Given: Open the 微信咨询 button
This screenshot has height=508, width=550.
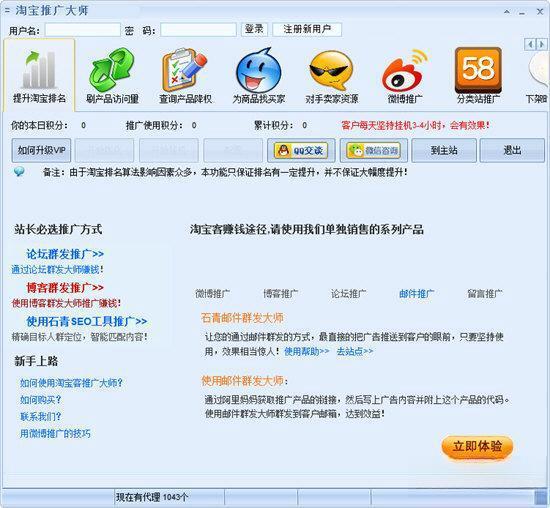Looking at the screenshot, I should pos(374,151).
